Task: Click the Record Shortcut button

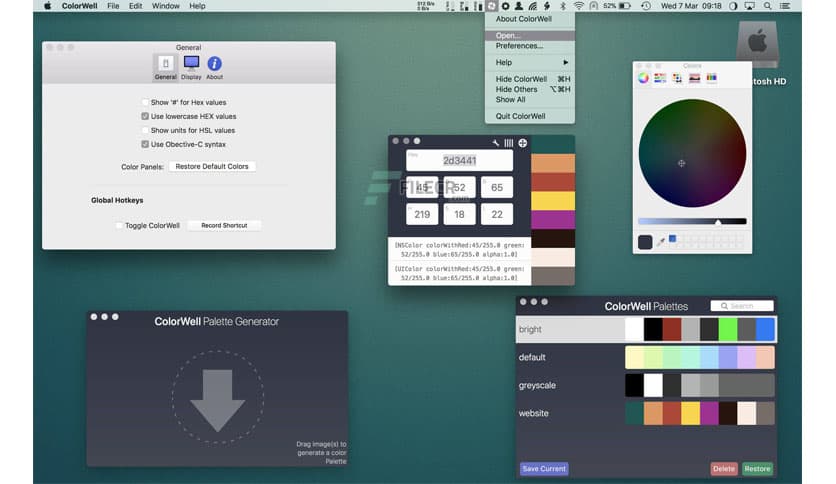Action: pos(224,225)
